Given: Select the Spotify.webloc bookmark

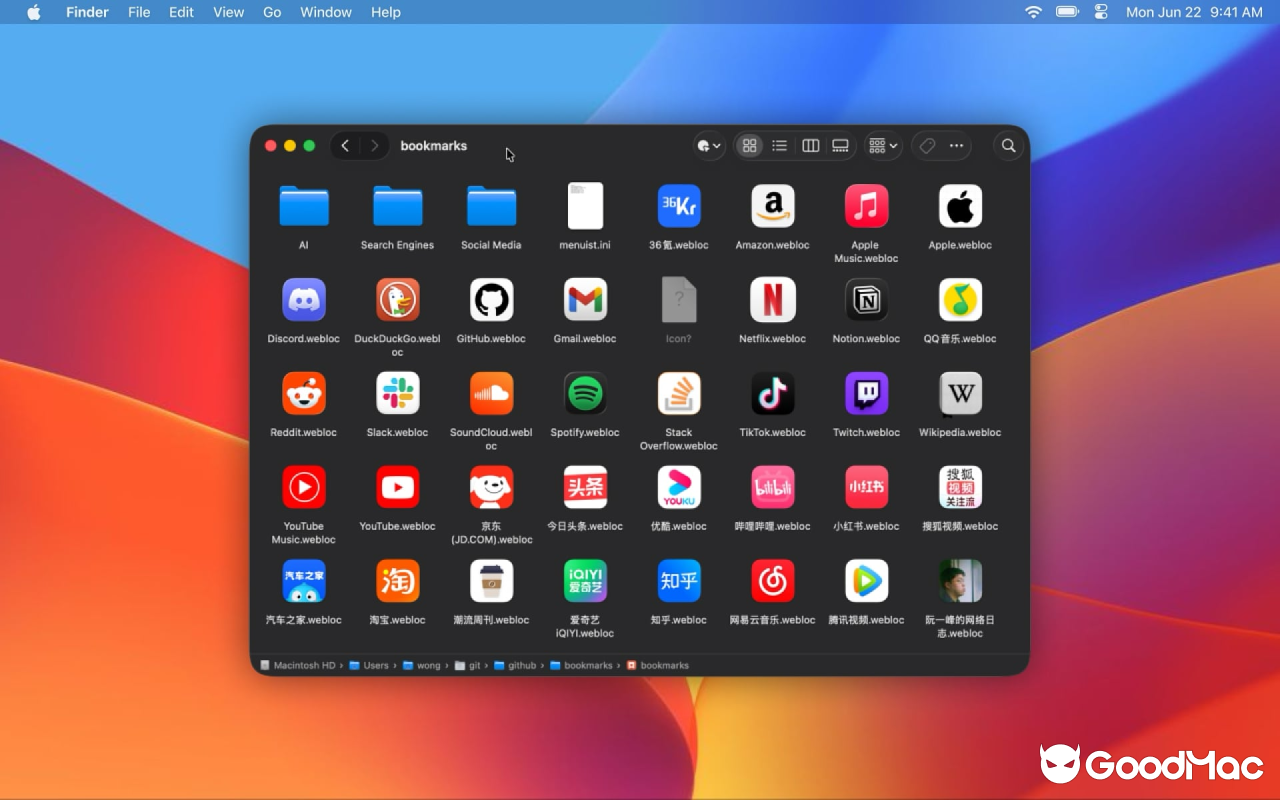Looking at the screenshot, I should point(585,394).
